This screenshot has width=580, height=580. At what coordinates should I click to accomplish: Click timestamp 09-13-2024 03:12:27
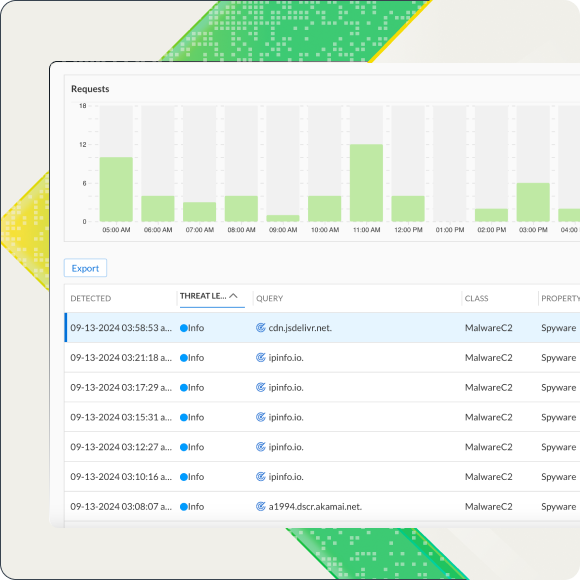point(121,447)
